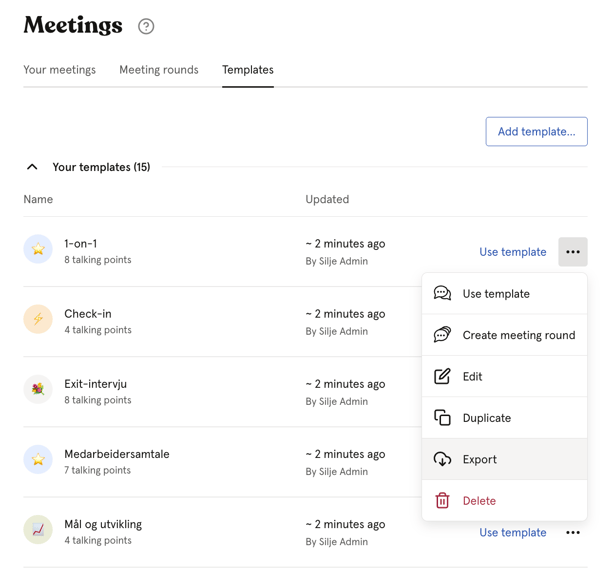Open the Meeting rounds tab
Screen dimensions: 613x570
(159, 70)
